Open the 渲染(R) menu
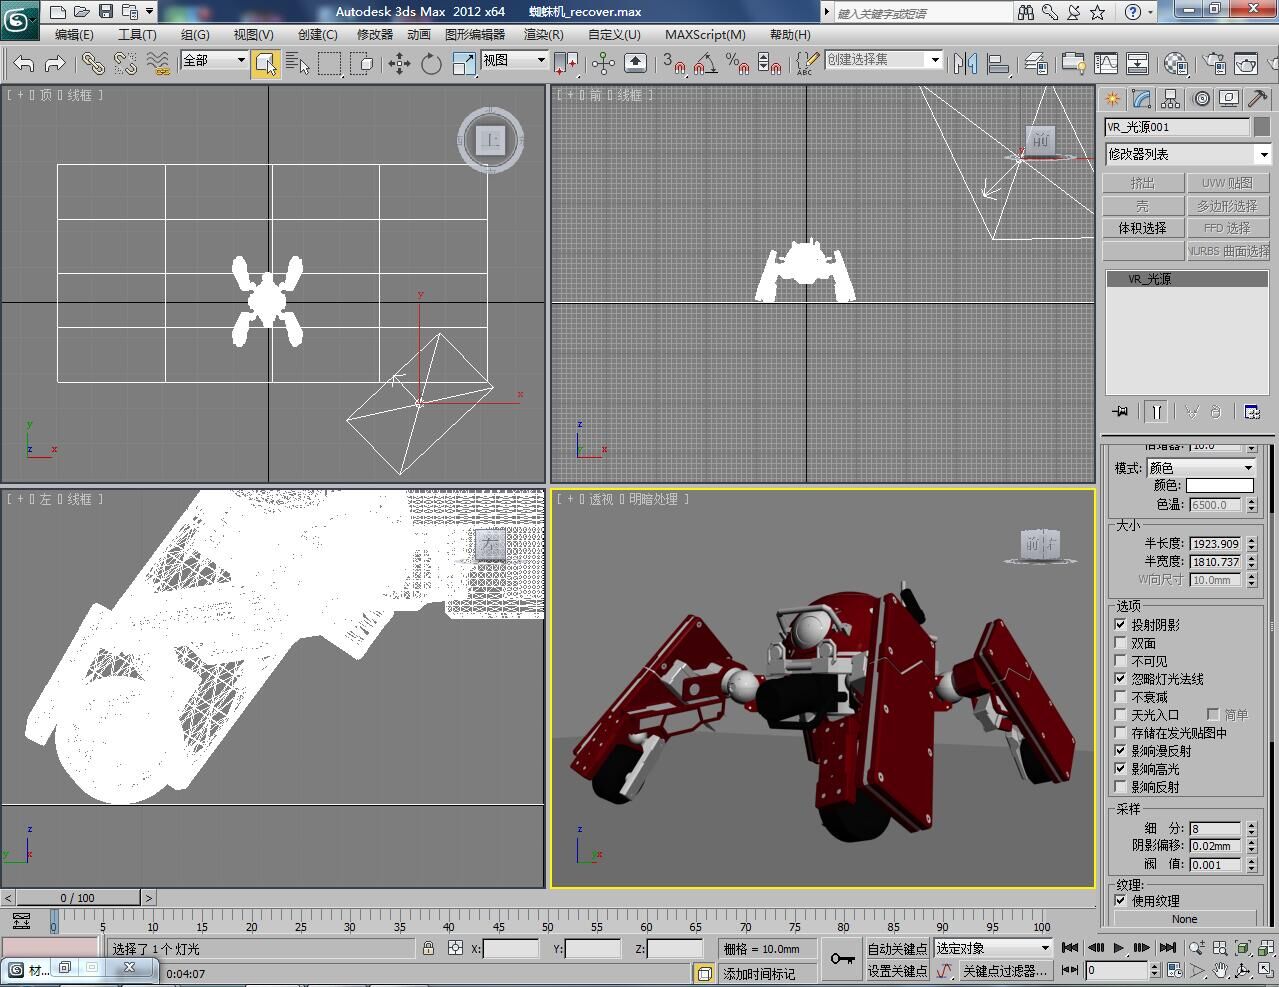The image size is (1279, 987). [543, 34]
